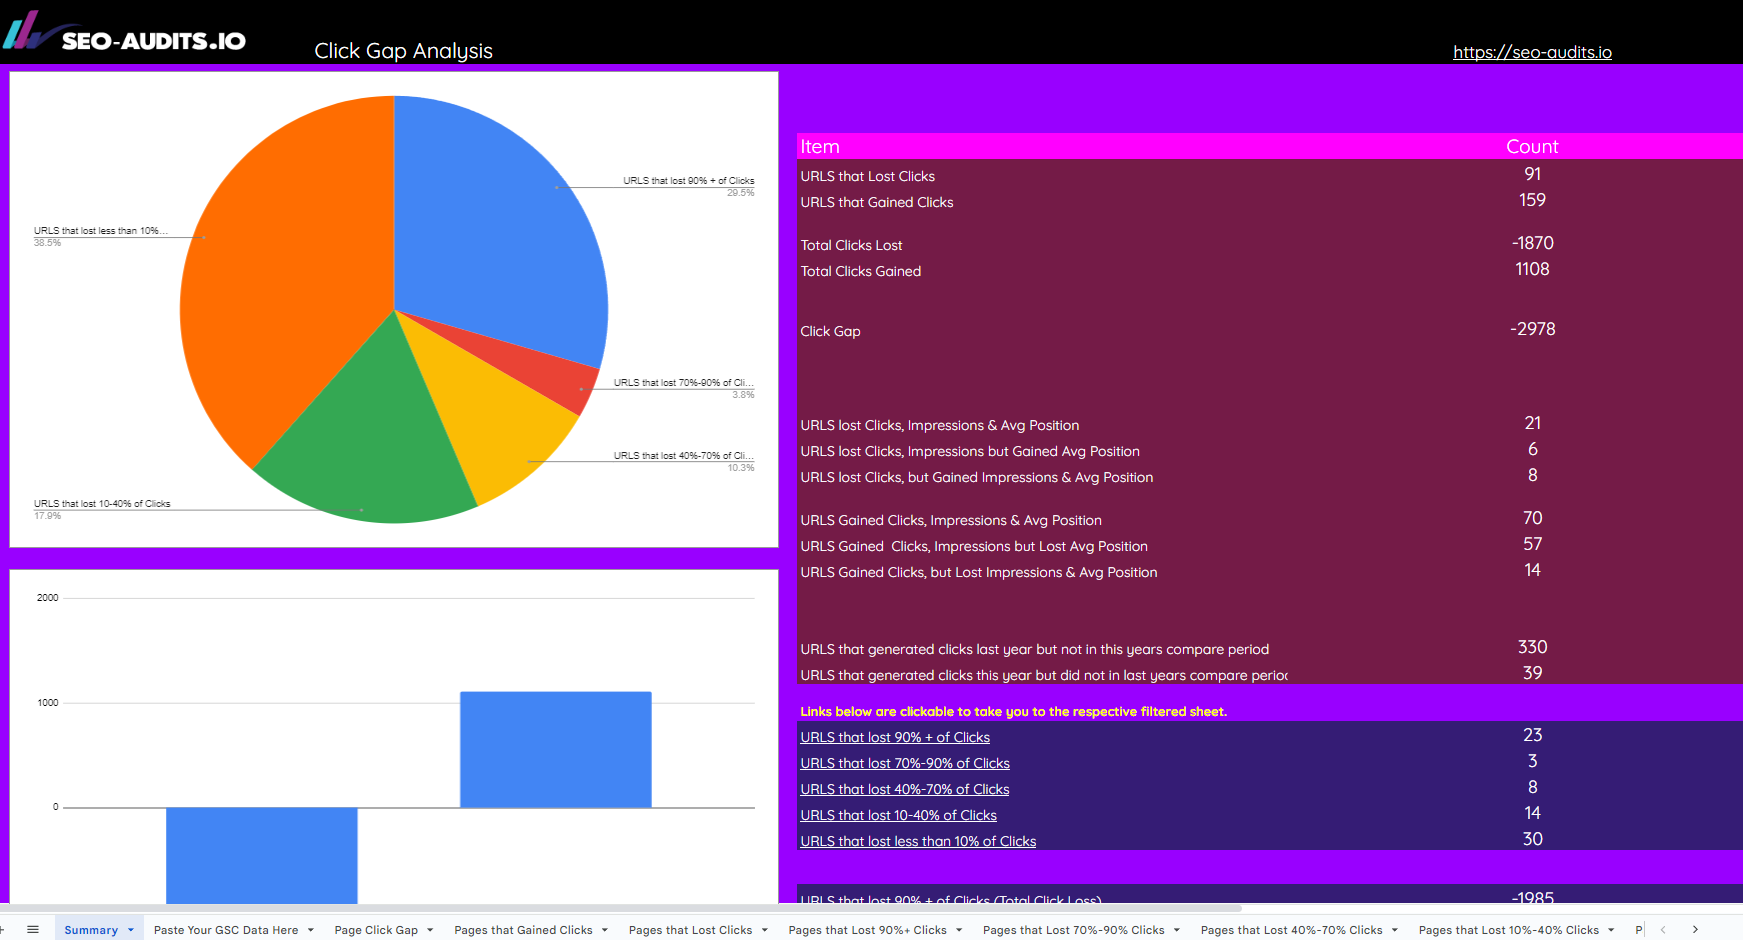Click the positive blue bar in bar chart
Image resolution: width=1743 pixels, height=940 pixels.
tap(555, 750)
